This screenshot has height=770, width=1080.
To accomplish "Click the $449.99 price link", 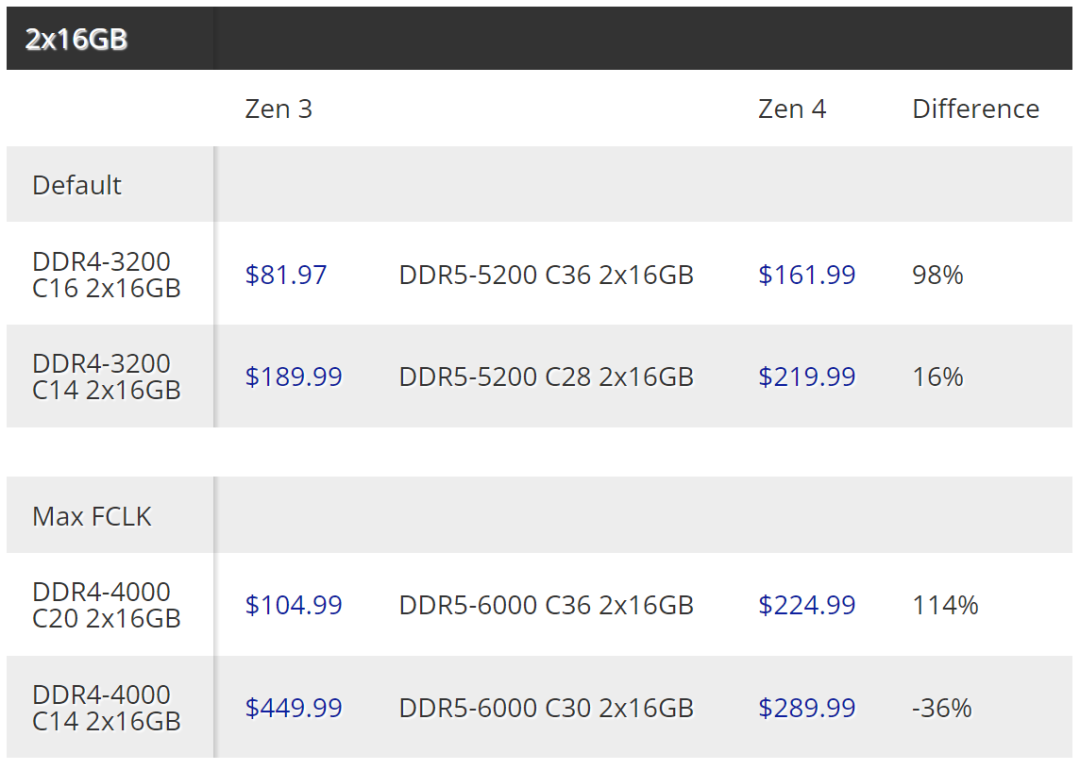I will coord(294,708).
